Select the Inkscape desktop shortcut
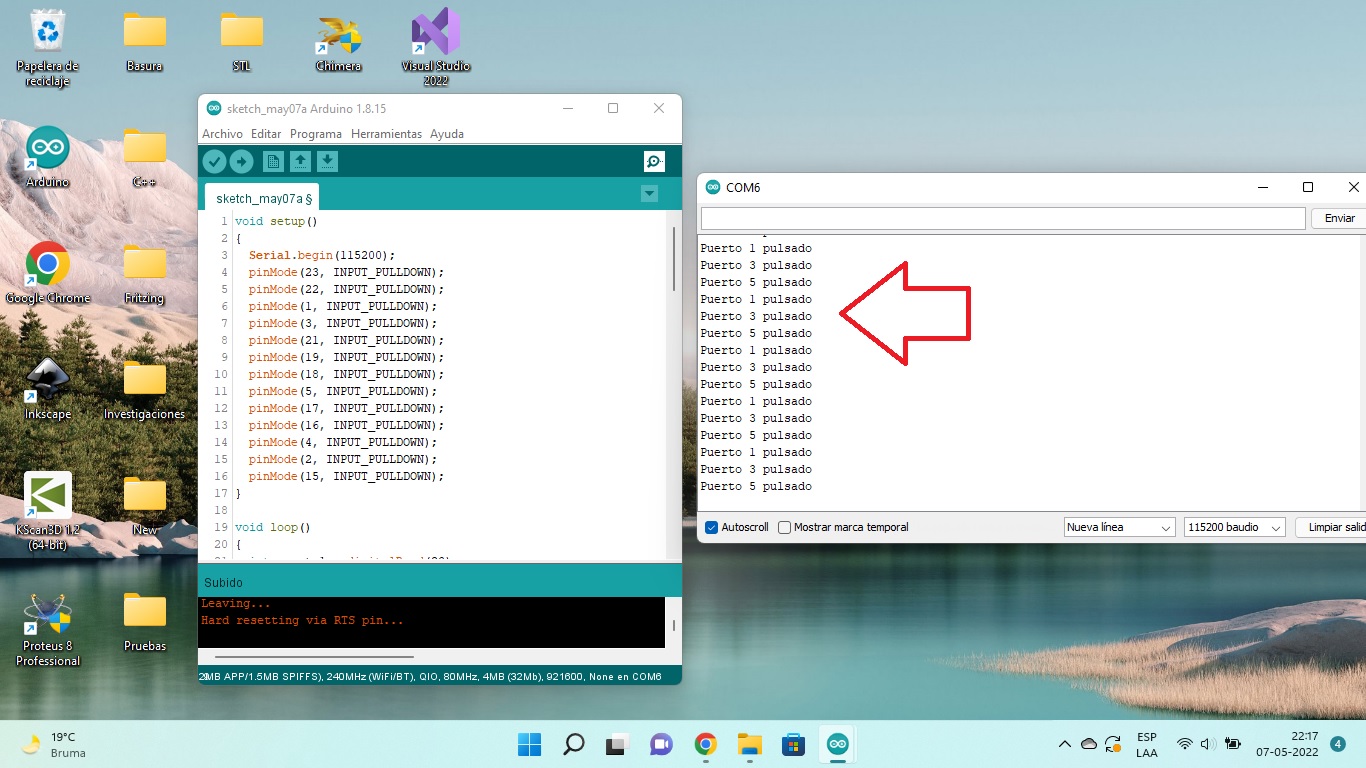 tap(47, 389)
